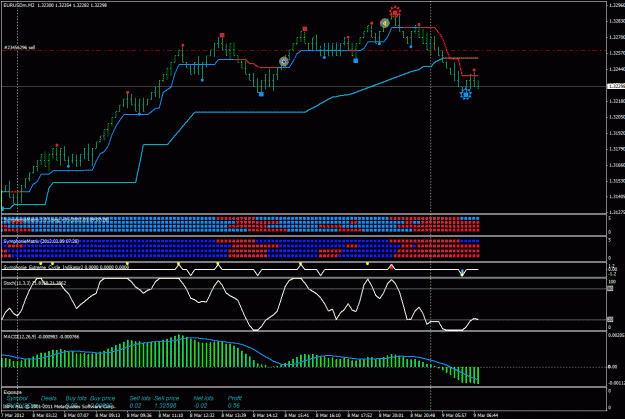
Task: Click the 9 Mar 06:44 time axis label
Action: click(x=485, y=415)
